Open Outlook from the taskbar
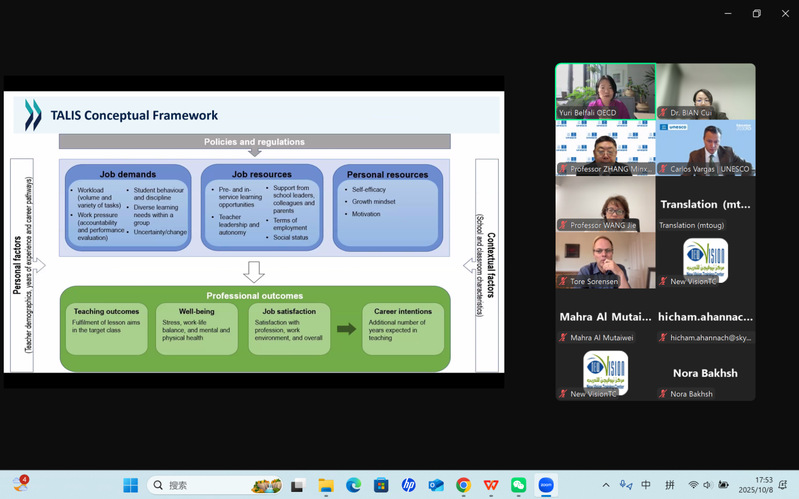 point(436,485)
